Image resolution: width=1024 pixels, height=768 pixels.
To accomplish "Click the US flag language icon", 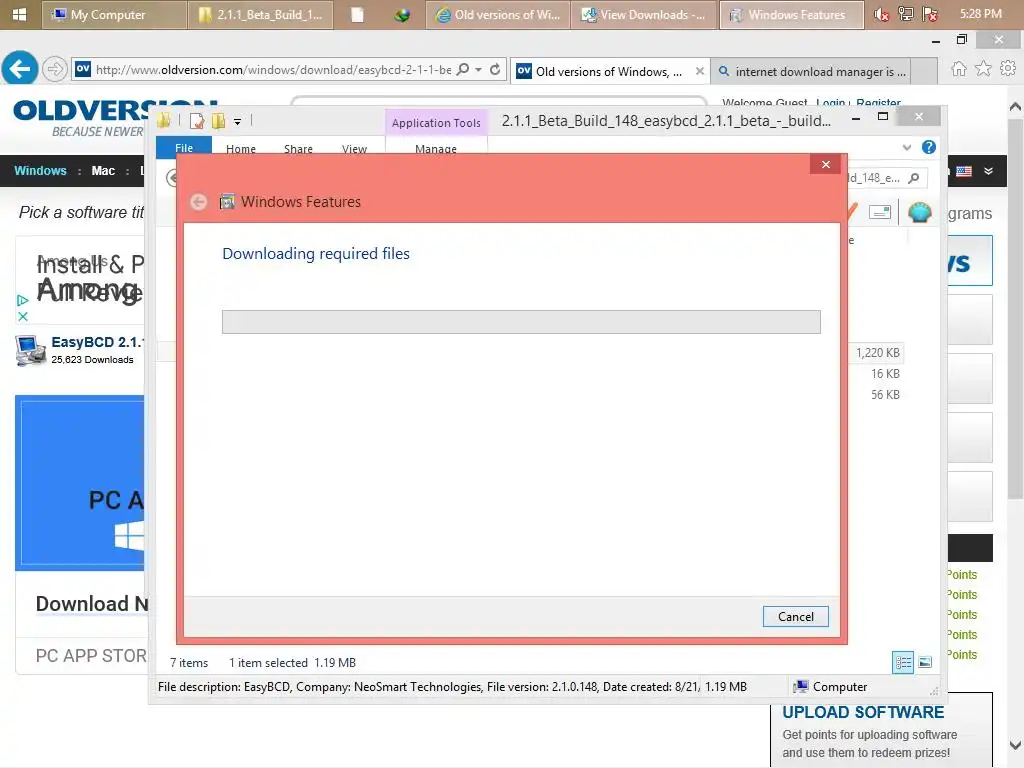I will coord(964,171).
